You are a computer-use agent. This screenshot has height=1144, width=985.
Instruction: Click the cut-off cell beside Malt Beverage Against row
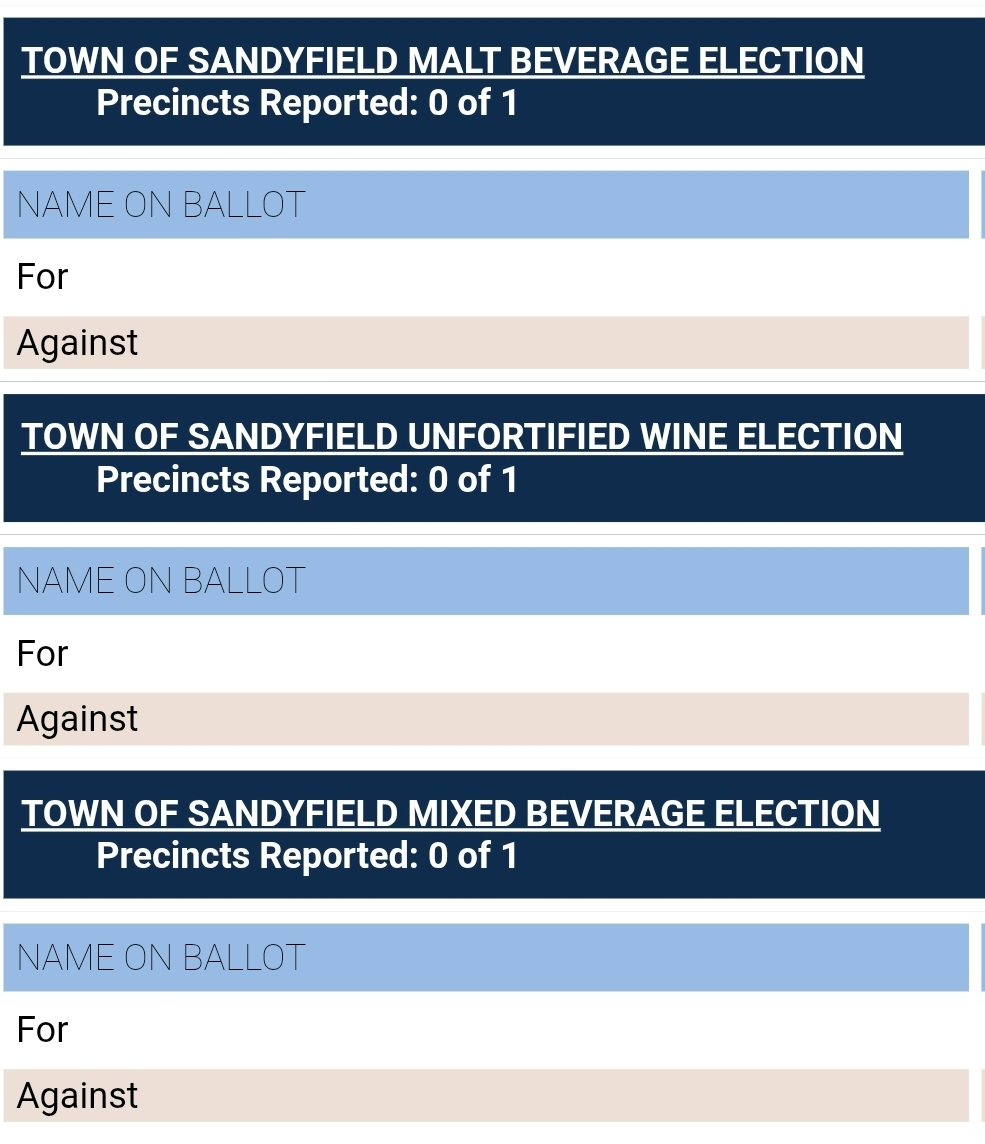[x=982, y=343]
